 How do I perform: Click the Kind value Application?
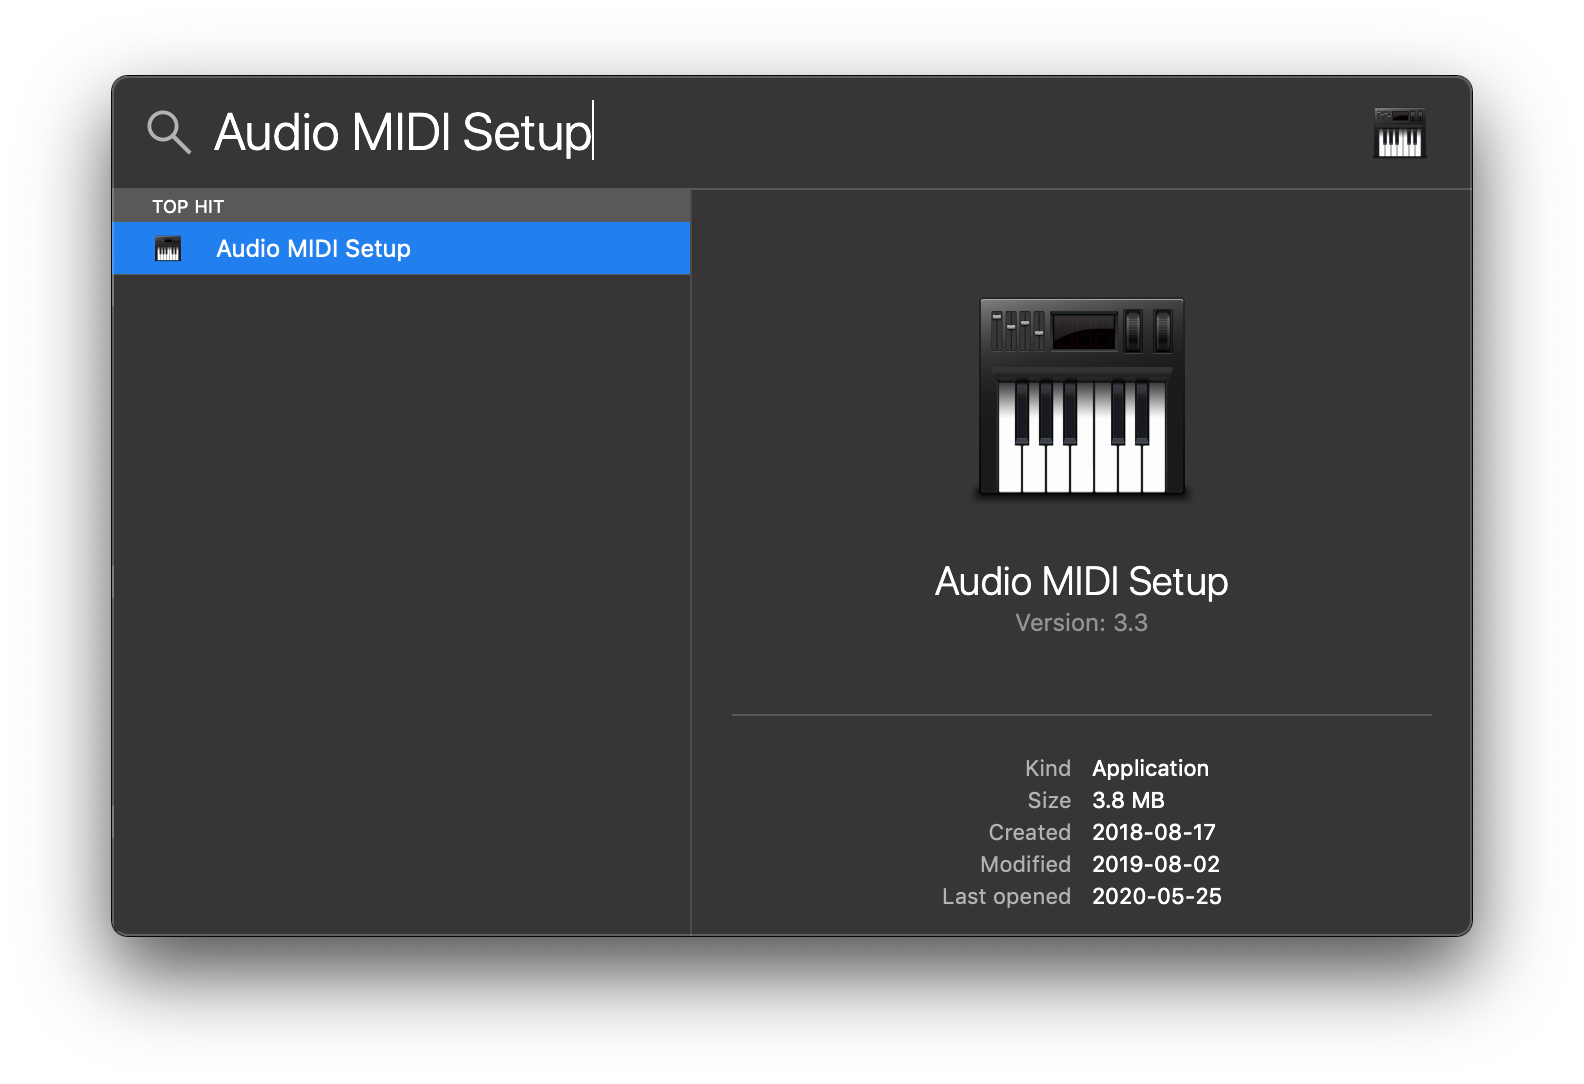(x=1150, y=768)
